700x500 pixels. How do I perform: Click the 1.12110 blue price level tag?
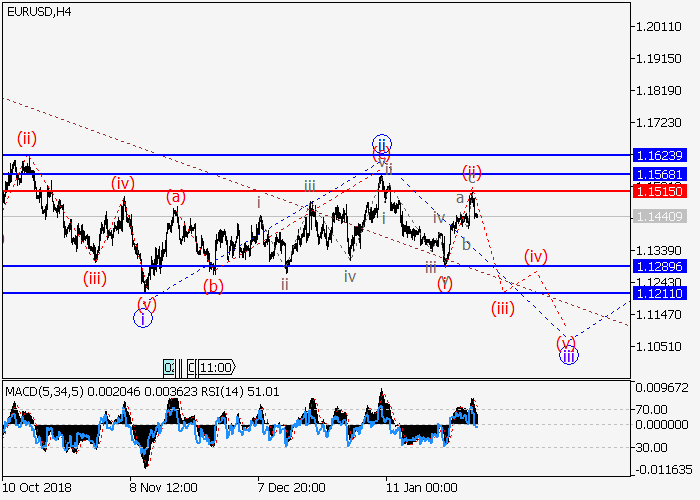tap(658, 292)
